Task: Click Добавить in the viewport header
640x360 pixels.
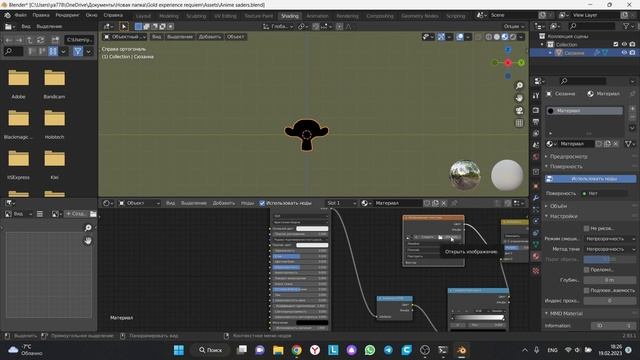Action: [x=210, y=37]
